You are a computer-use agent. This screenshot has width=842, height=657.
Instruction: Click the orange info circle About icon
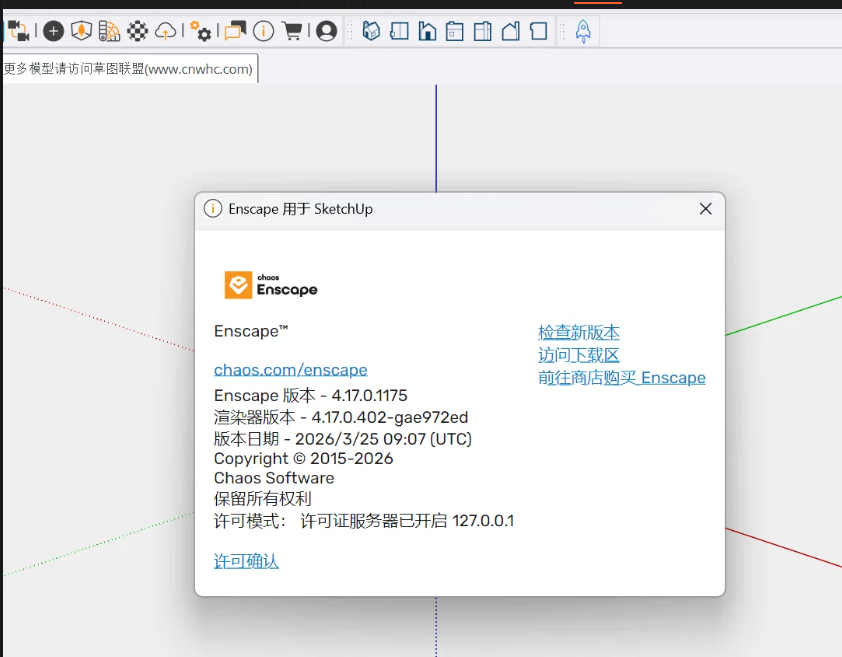pyautogui.click(x=263, y=31)
